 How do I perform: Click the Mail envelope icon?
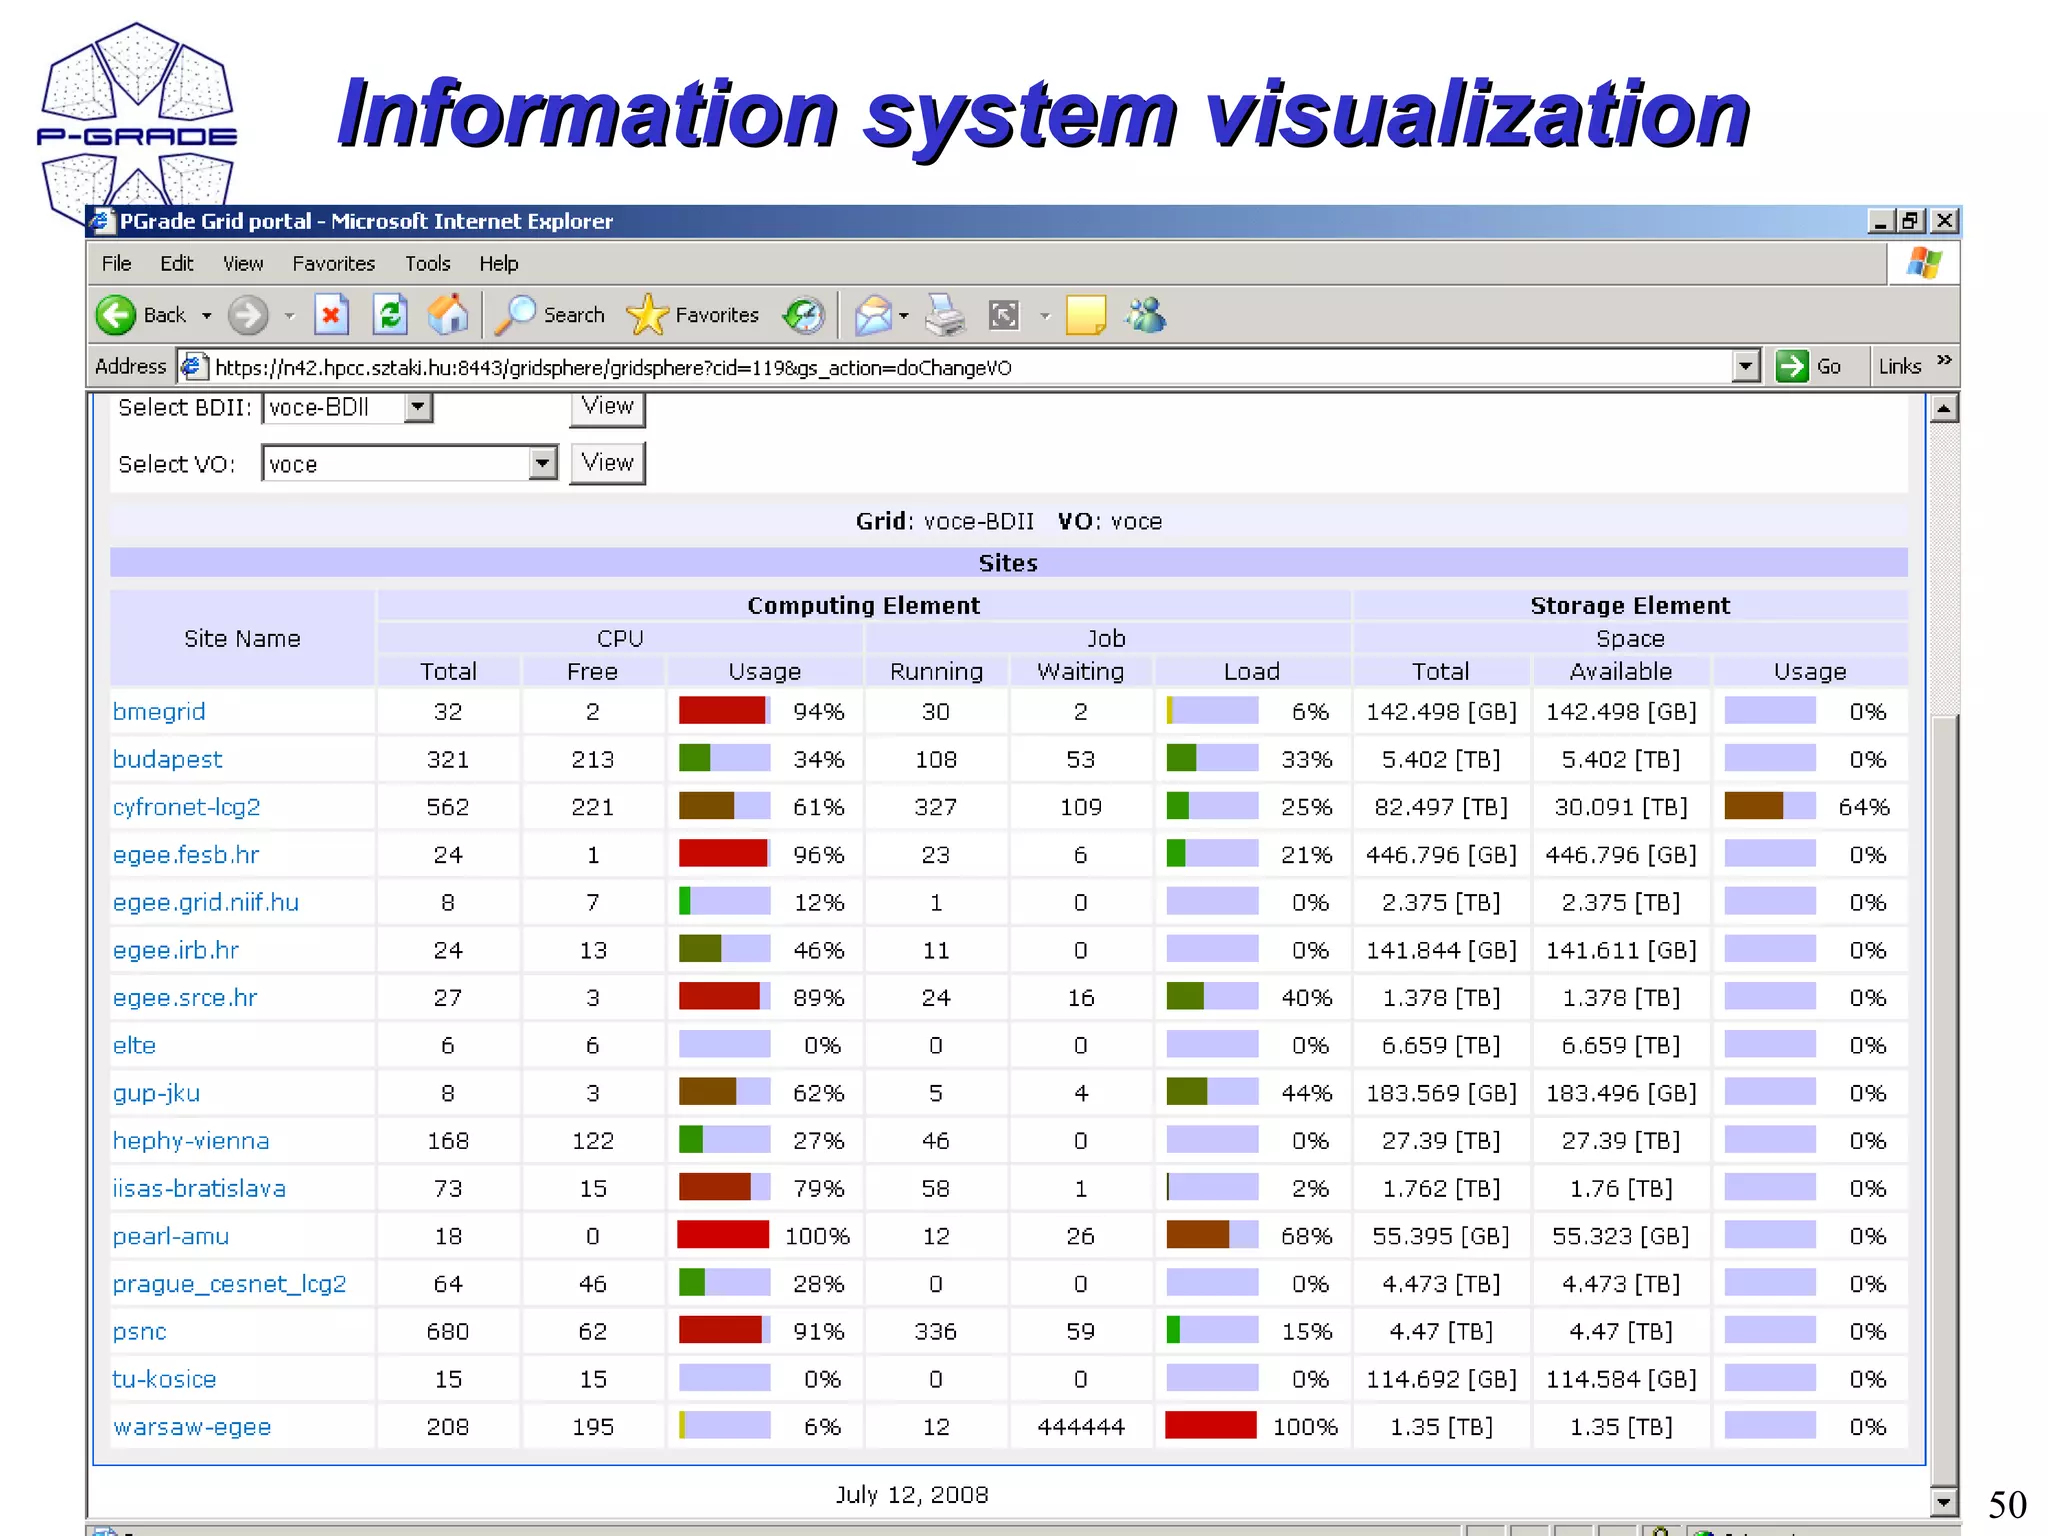click(873, 315)
